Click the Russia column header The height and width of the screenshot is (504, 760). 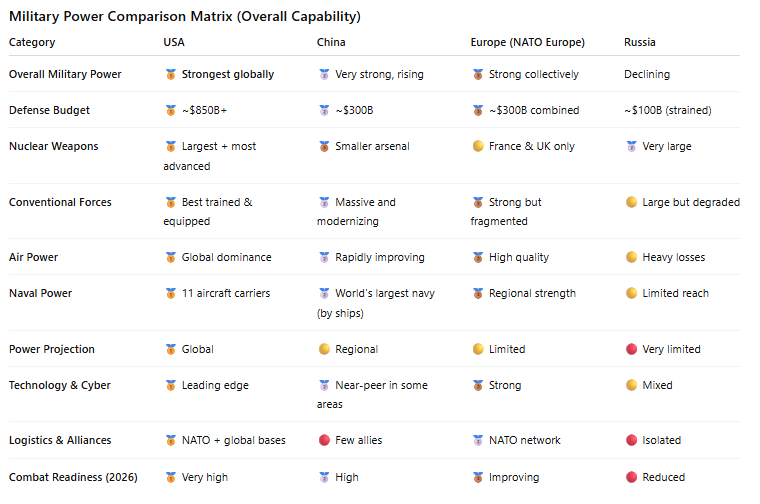point(639,42)
